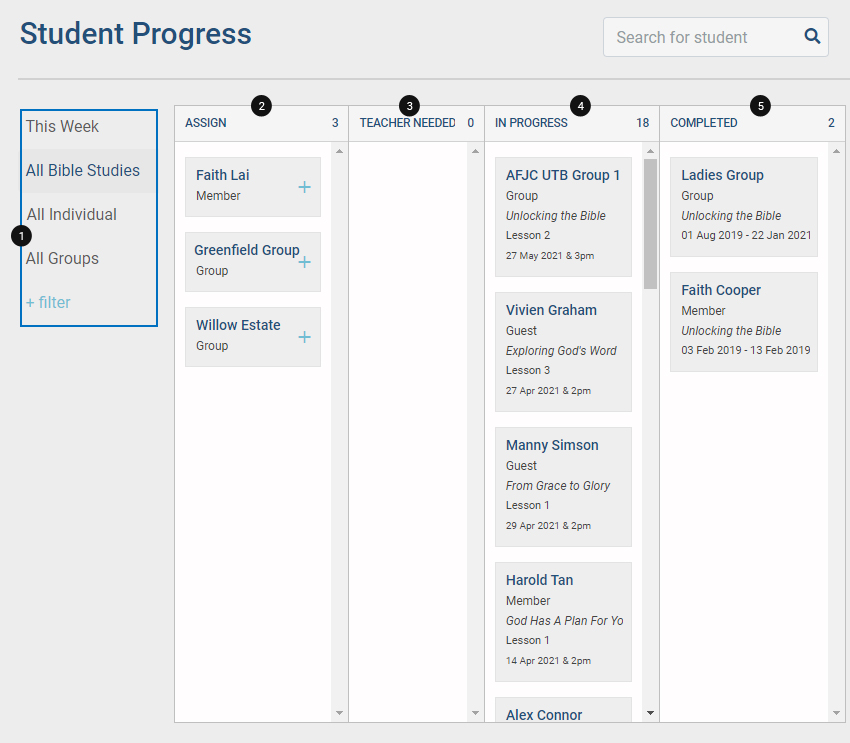Open the Faith Cooper completed card
The image size is (850, 743).
tap(744, 321)
